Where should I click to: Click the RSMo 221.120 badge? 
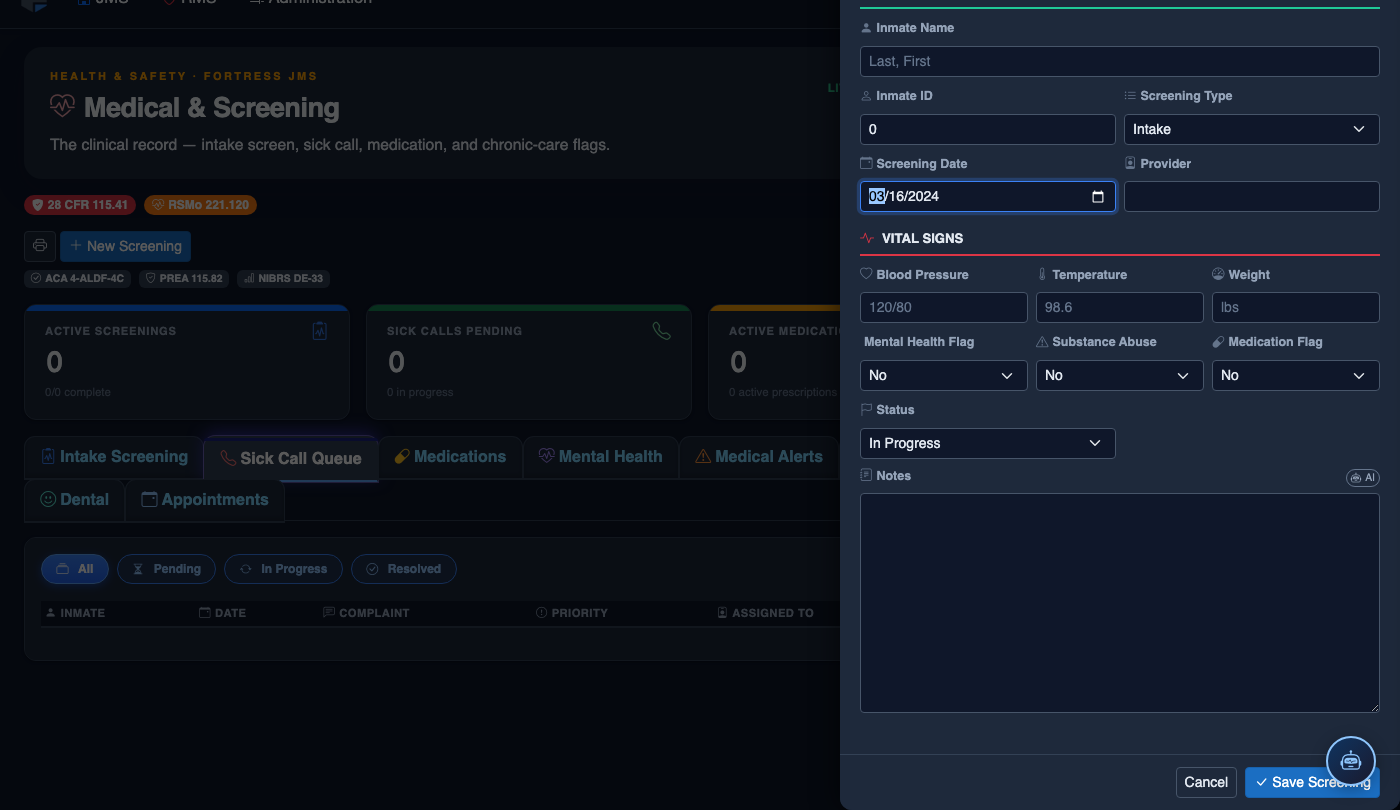[200, 205]
